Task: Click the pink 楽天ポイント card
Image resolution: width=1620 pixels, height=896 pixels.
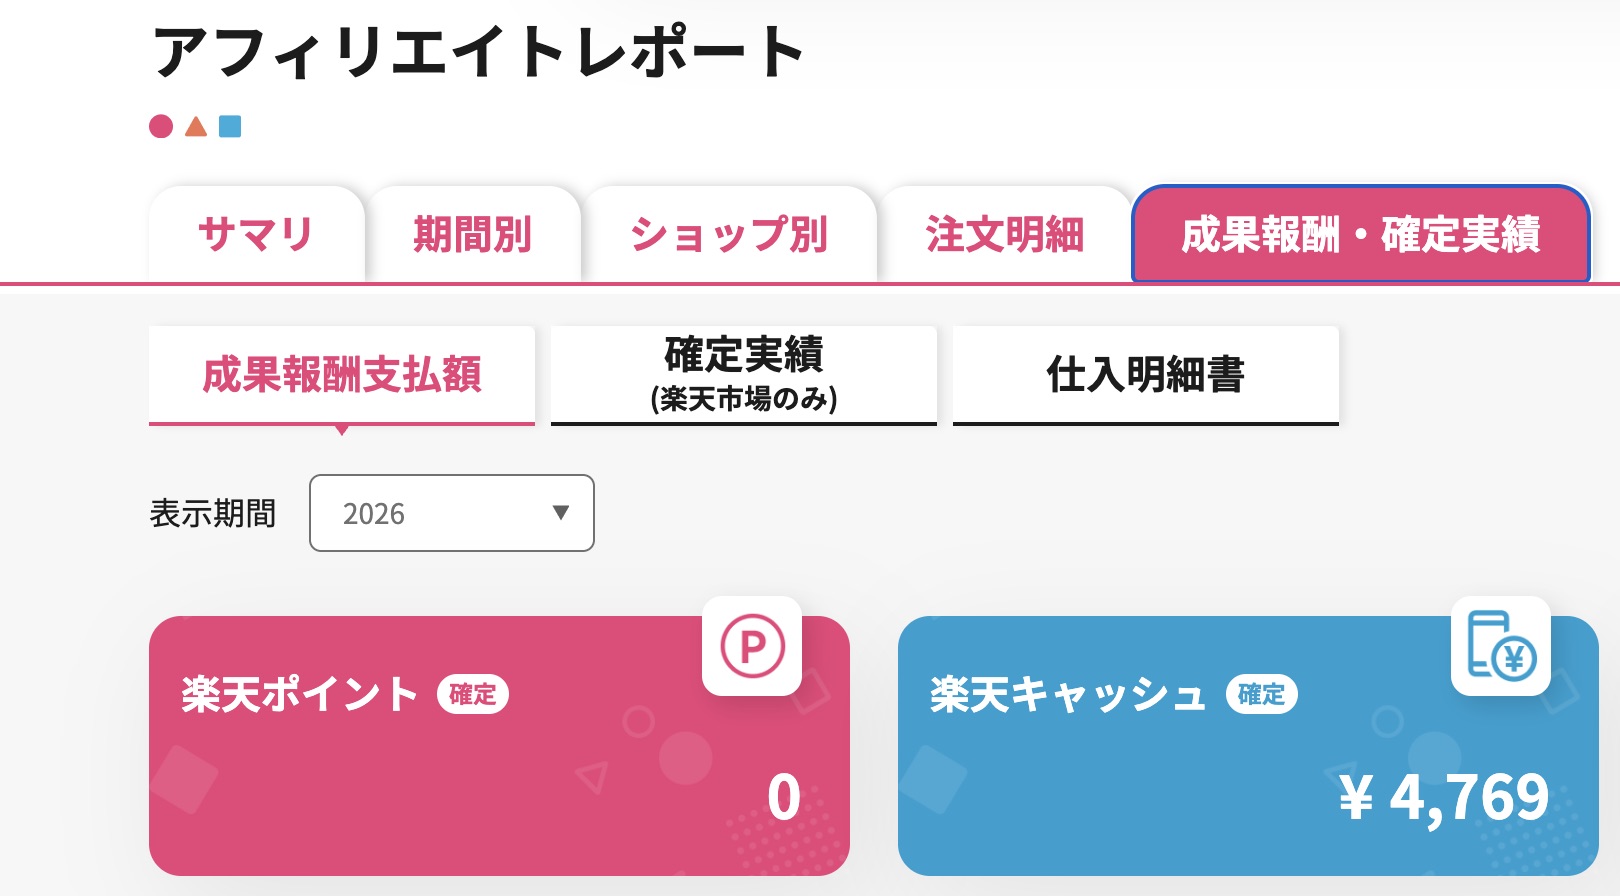Action: (x=450, y=780)
